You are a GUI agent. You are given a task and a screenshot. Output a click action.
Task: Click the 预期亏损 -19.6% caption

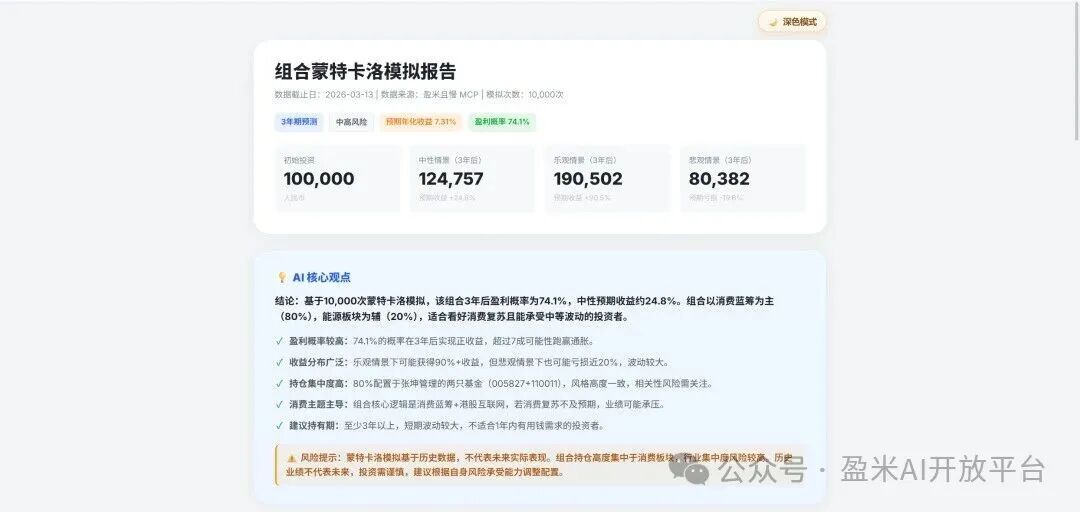pyautogui.click(x=716, y=198)
